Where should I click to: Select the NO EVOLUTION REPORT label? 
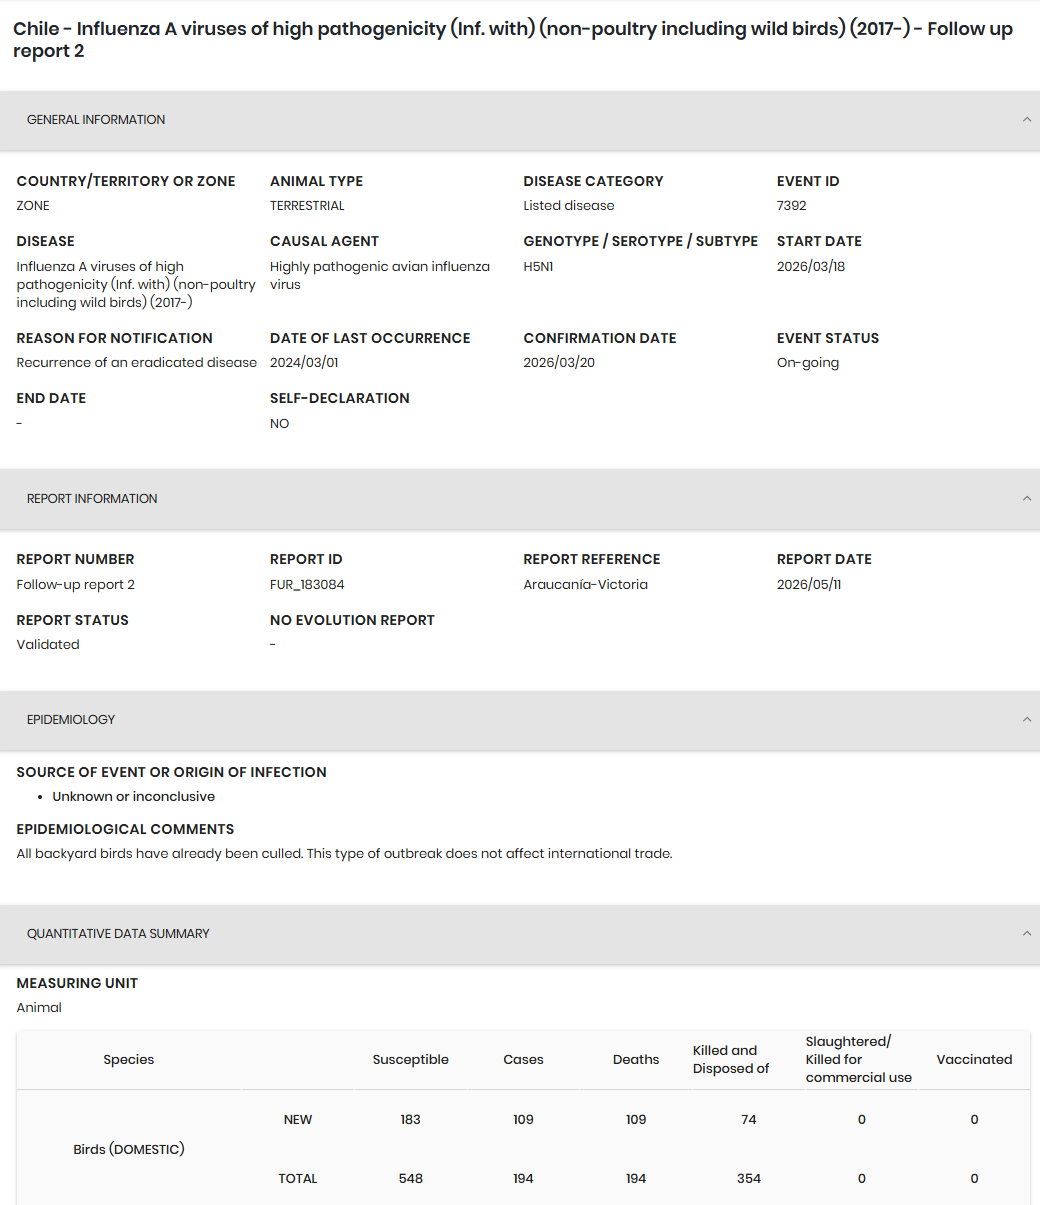352,621
